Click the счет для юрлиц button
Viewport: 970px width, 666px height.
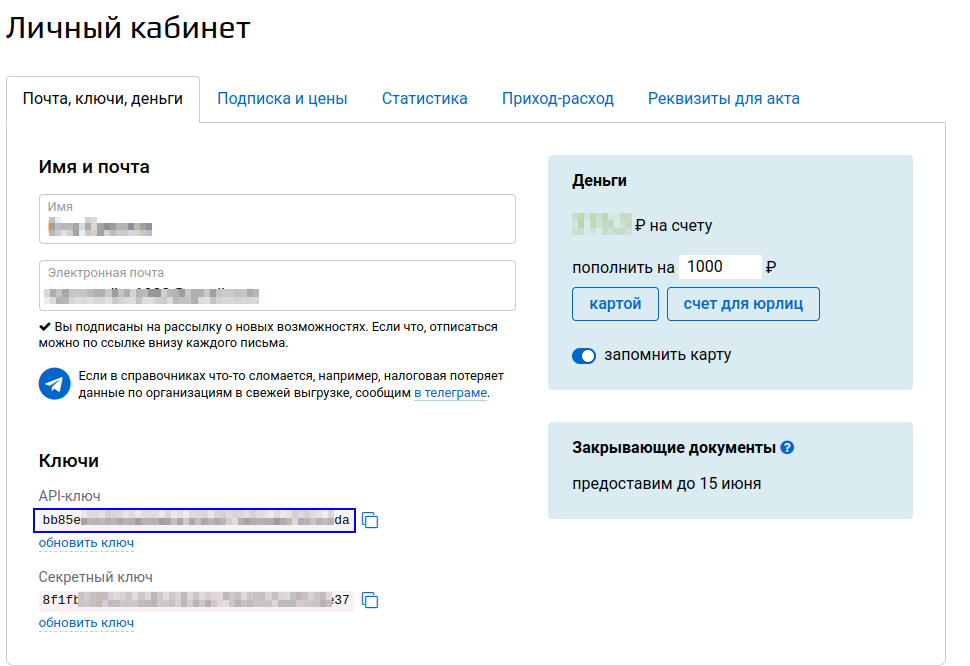[x=743, y=304]
